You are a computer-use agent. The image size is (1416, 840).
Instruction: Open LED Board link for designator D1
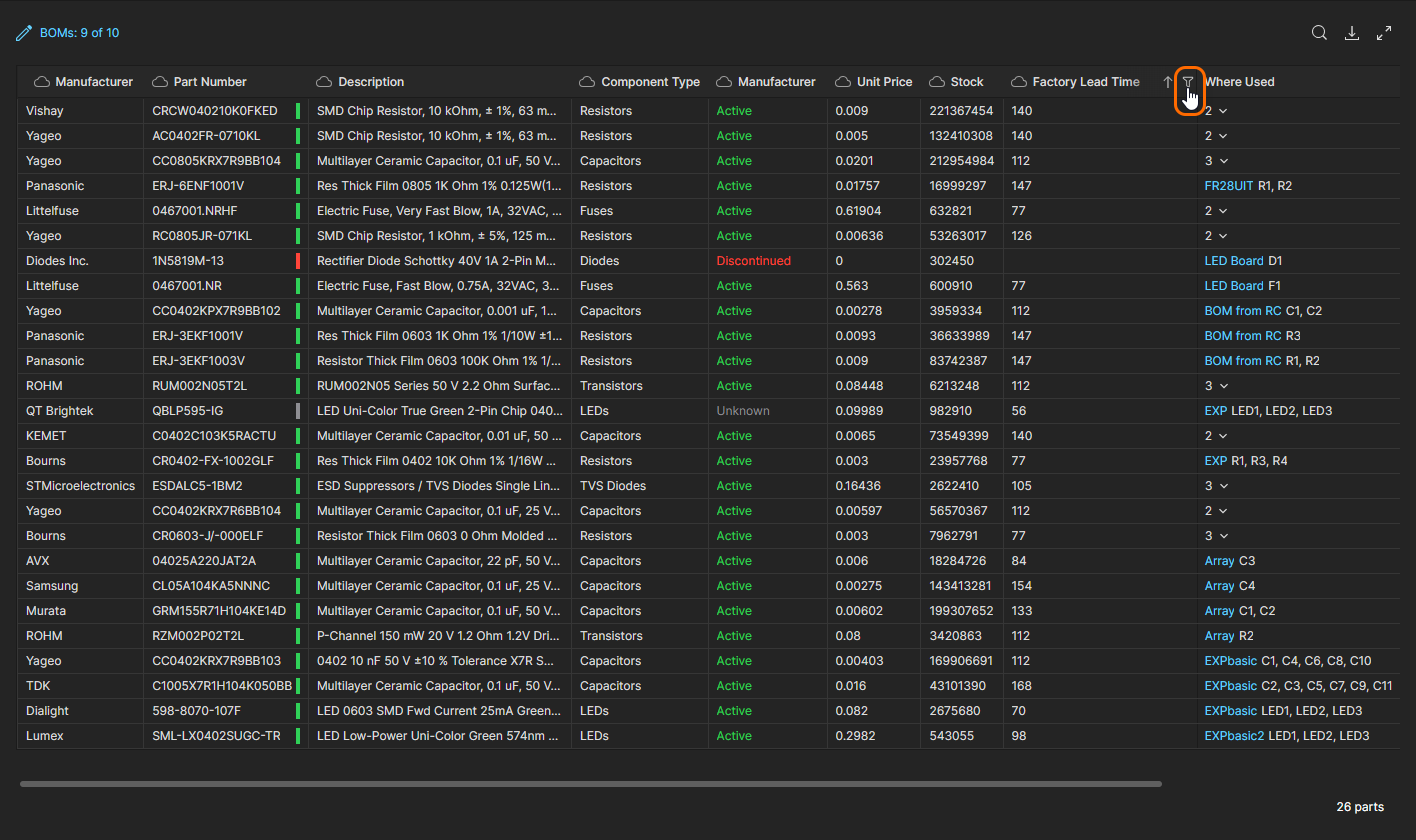[x=1234, y=261]
